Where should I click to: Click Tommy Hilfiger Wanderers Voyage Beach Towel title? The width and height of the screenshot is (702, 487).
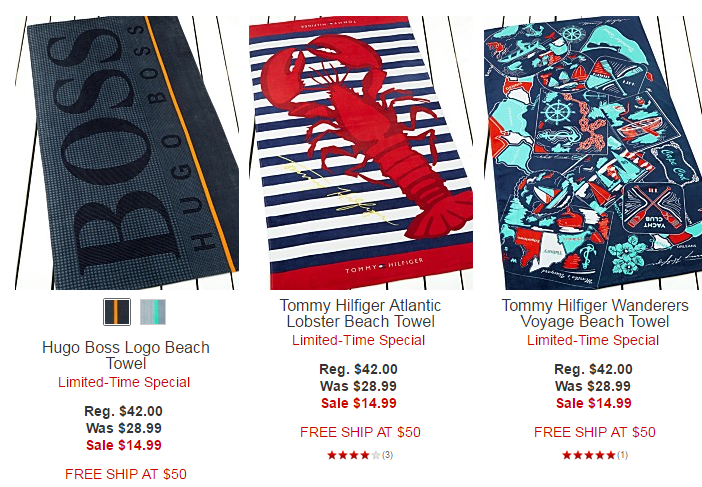tap(595, 313)
